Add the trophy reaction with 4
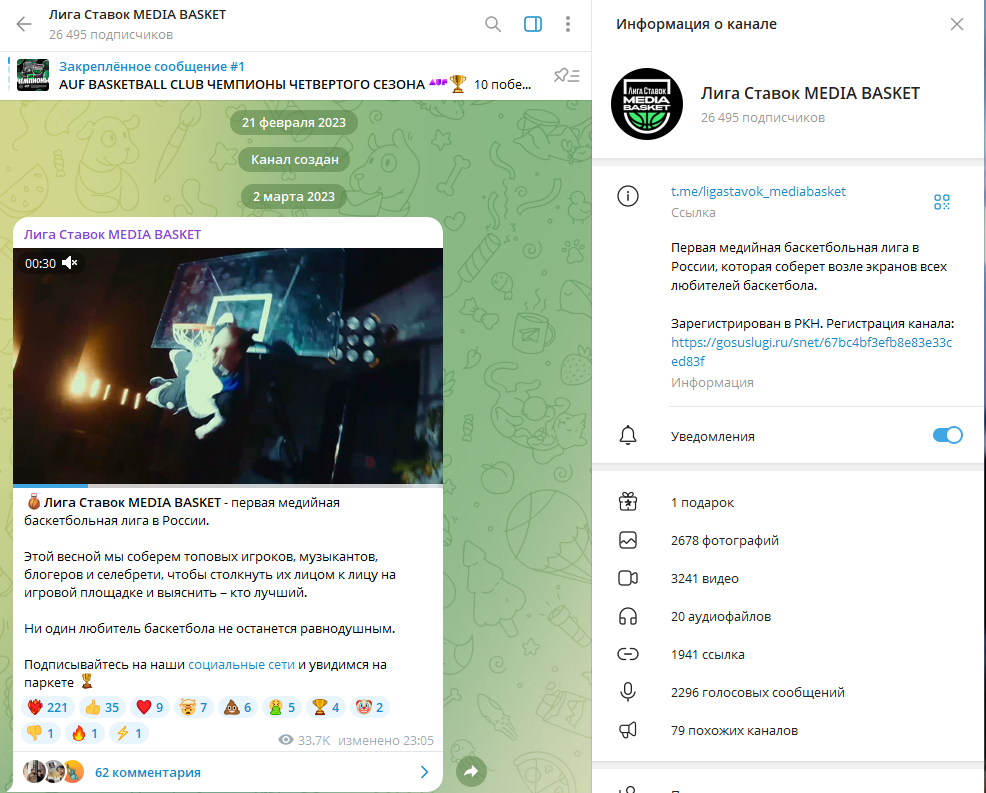Viewport: 986px width, 793px height. pos(326,707)
